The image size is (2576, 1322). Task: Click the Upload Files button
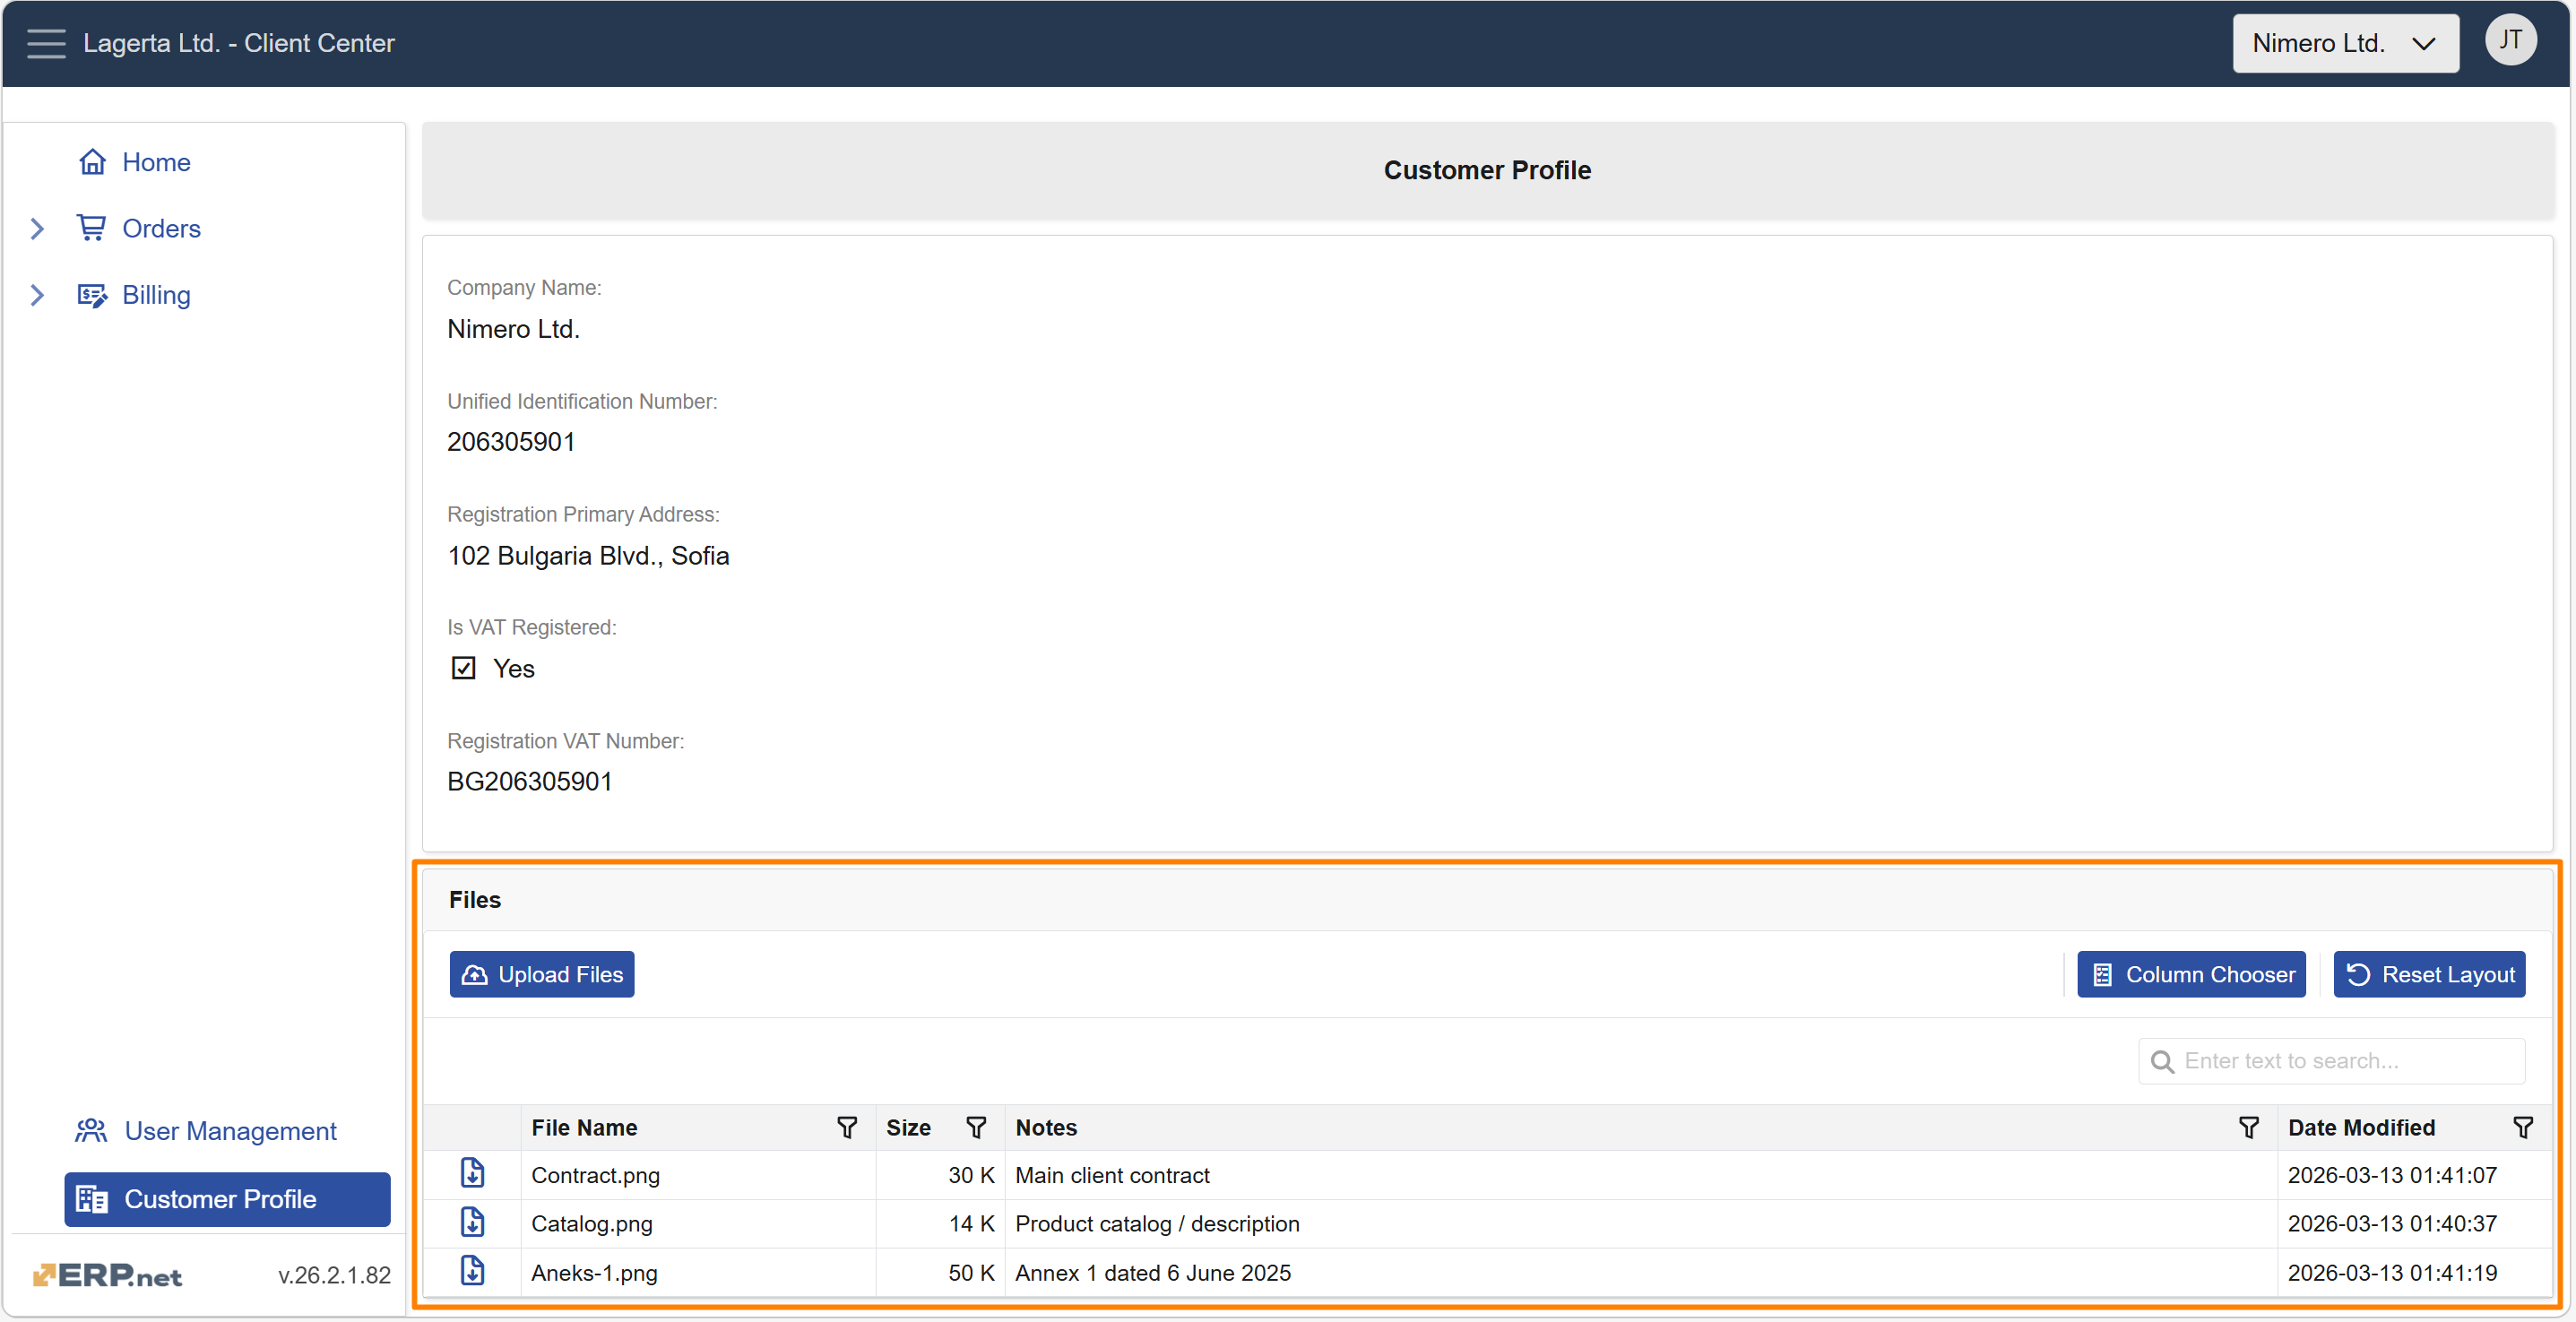coord(541,973)
